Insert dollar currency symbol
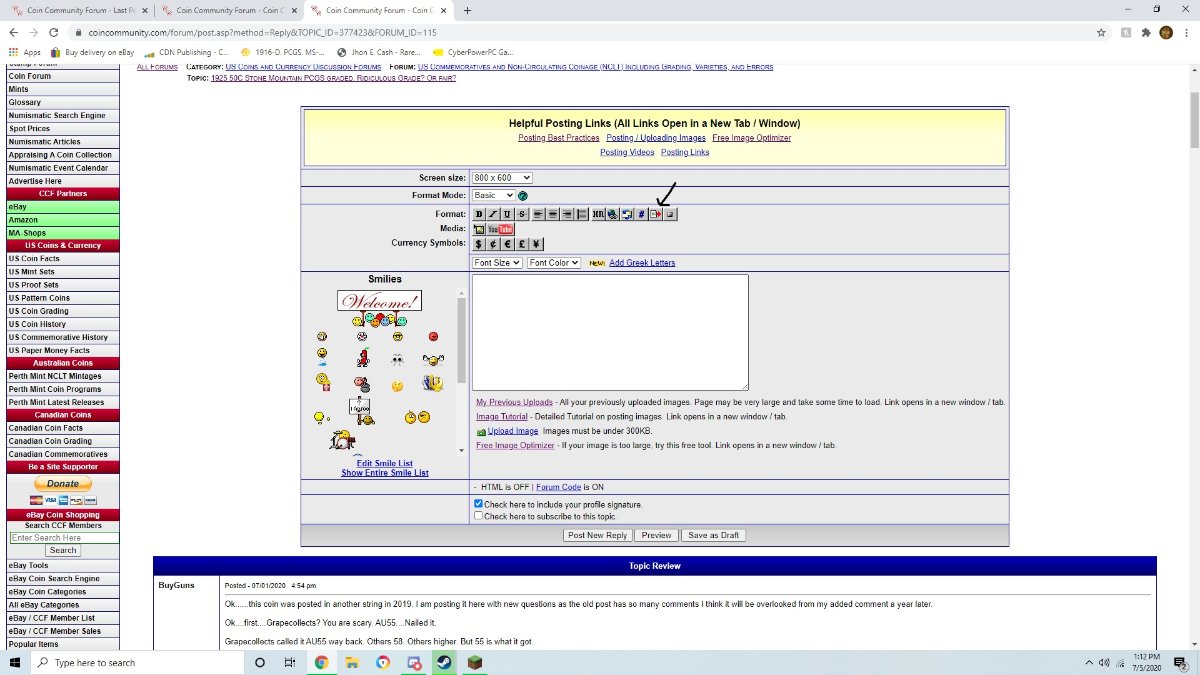 click(x=479, y=244)
